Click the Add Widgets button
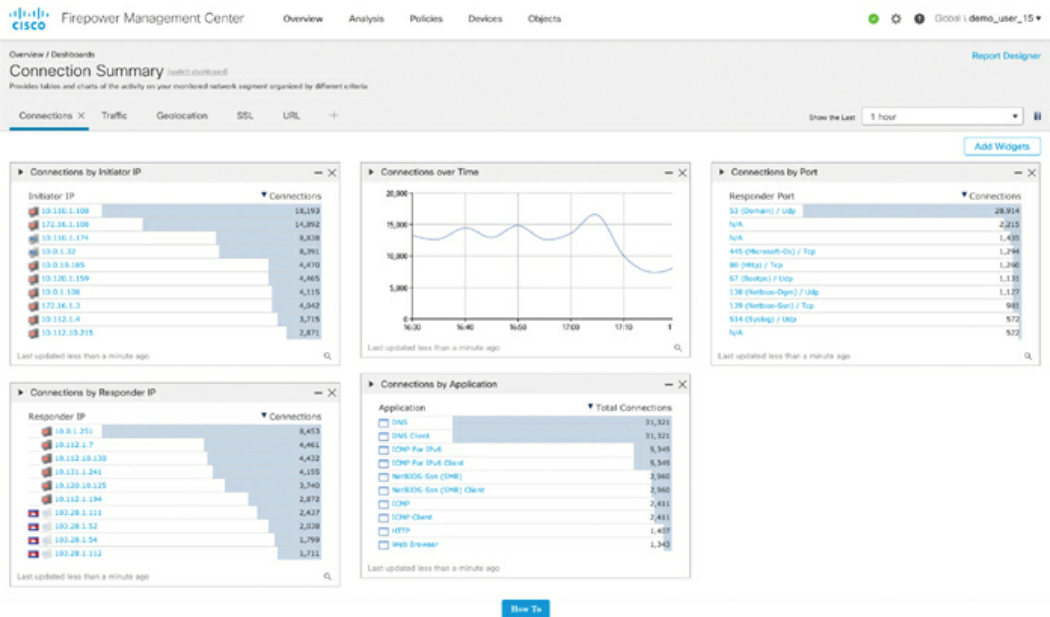Viewport: 1050px width, 617px height. click(1002, 146)
